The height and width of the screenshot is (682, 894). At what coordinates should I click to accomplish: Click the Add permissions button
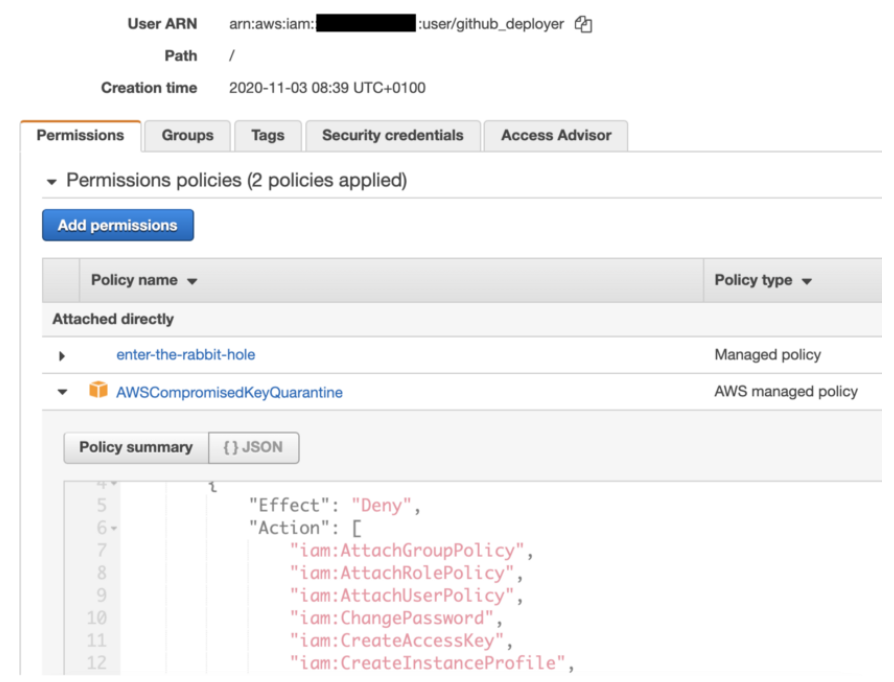pos(117,225)
